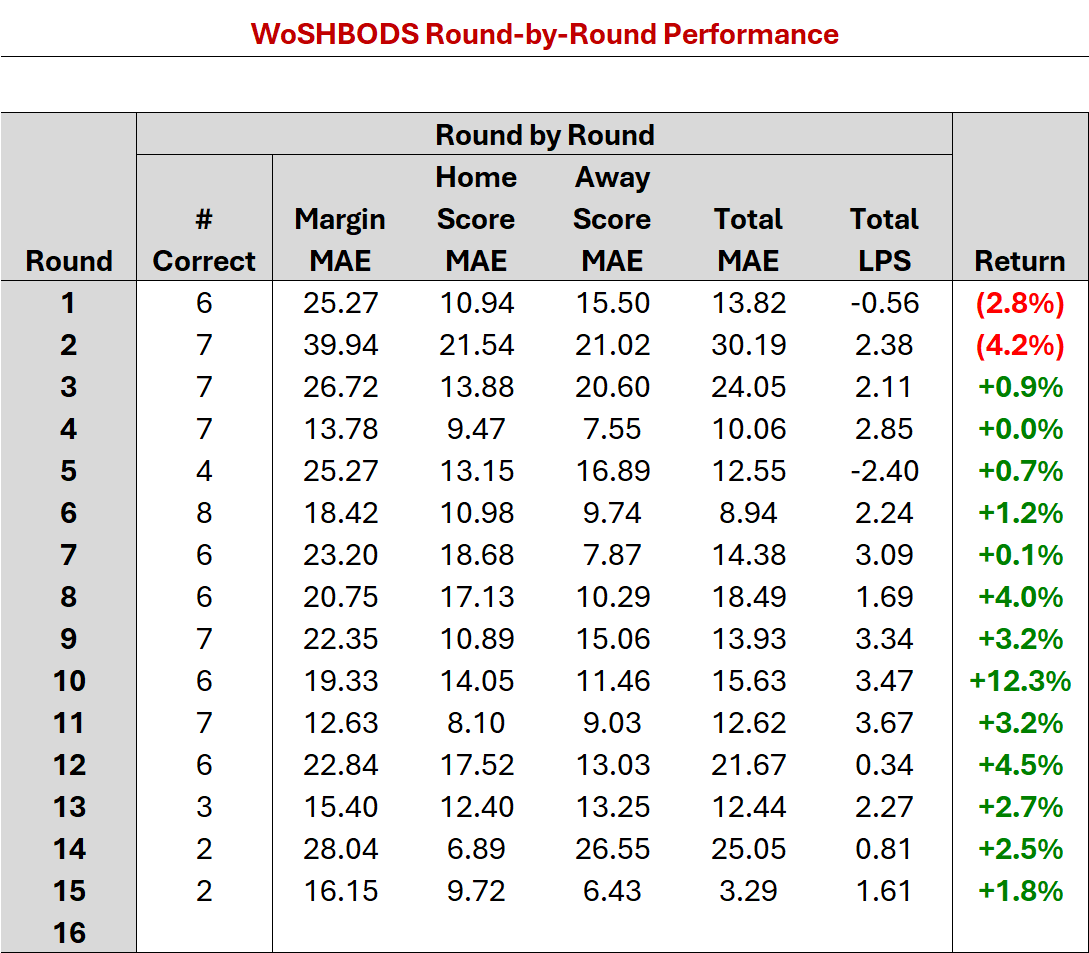The width and height of the screenshot is (1089, 953).
Task: Click Round 10 return +12.3%
Action: [x=1020, y=681]
